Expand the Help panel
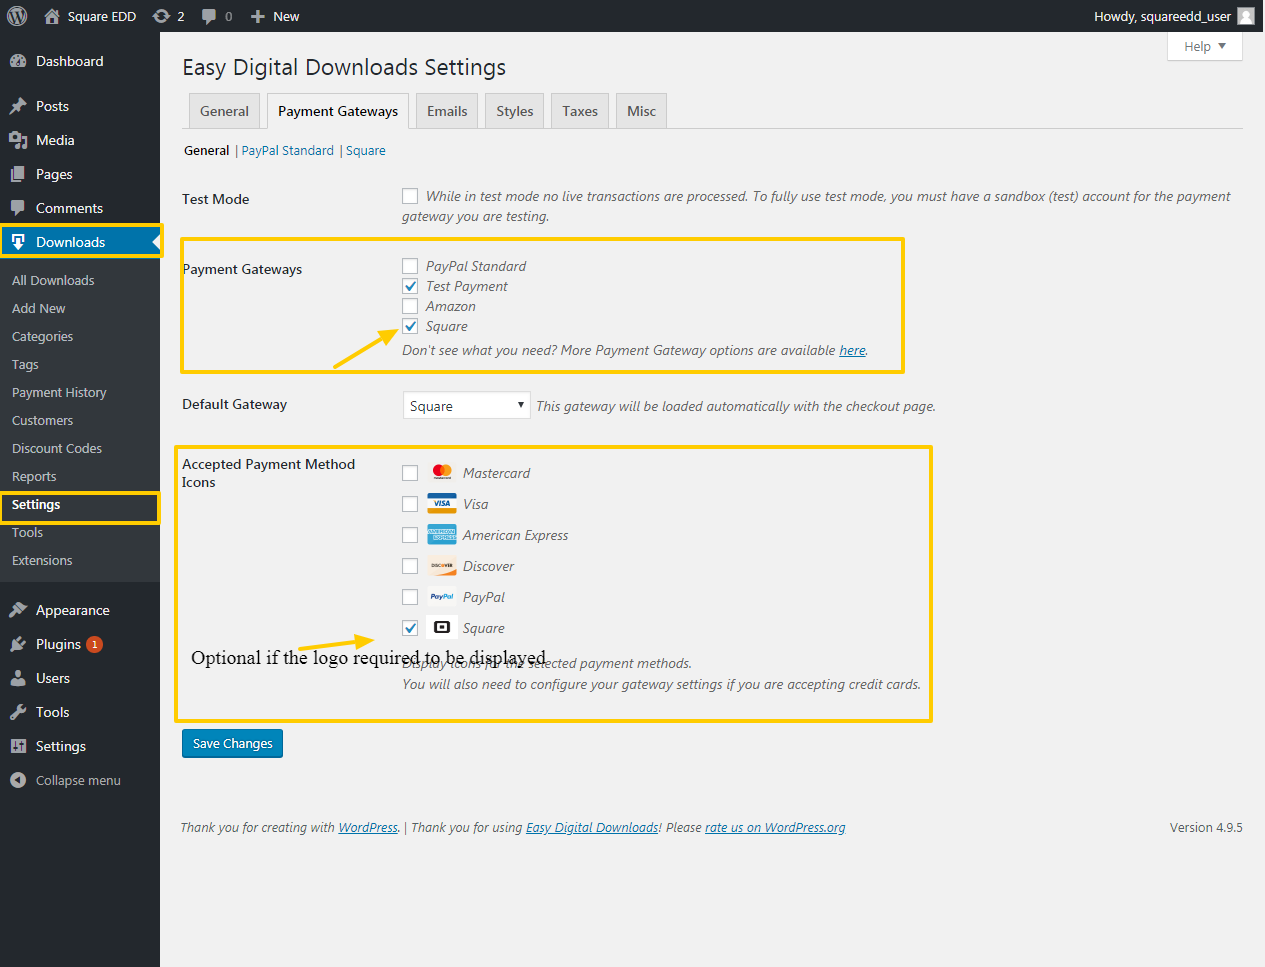Screen dimensions: 1265x967 click(1204, 46)
